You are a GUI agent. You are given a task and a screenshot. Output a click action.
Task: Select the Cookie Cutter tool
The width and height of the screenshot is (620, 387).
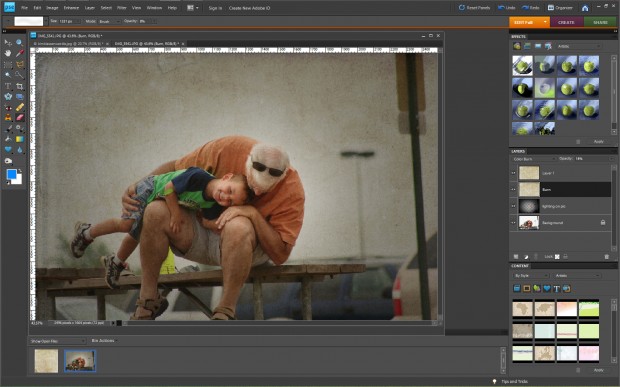(x=8, y=96)
